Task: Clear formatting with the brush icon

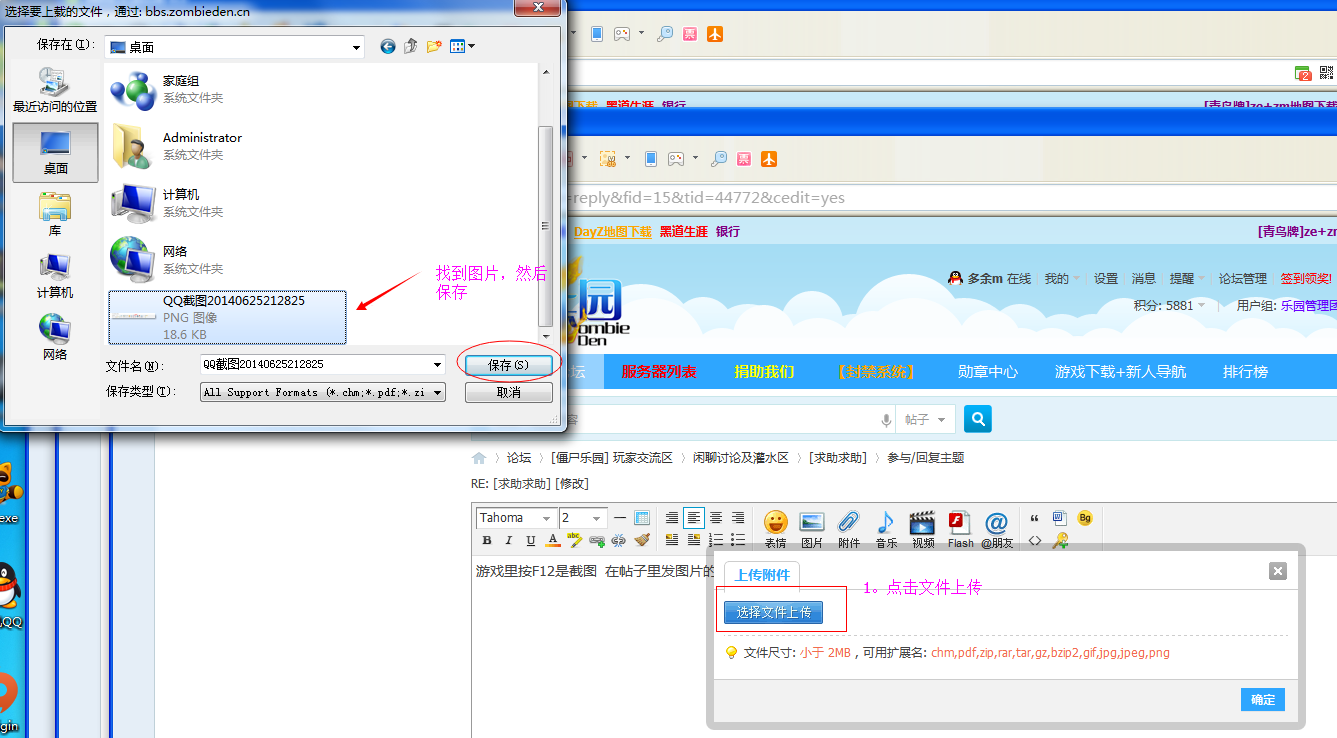Action: (641, 540)
